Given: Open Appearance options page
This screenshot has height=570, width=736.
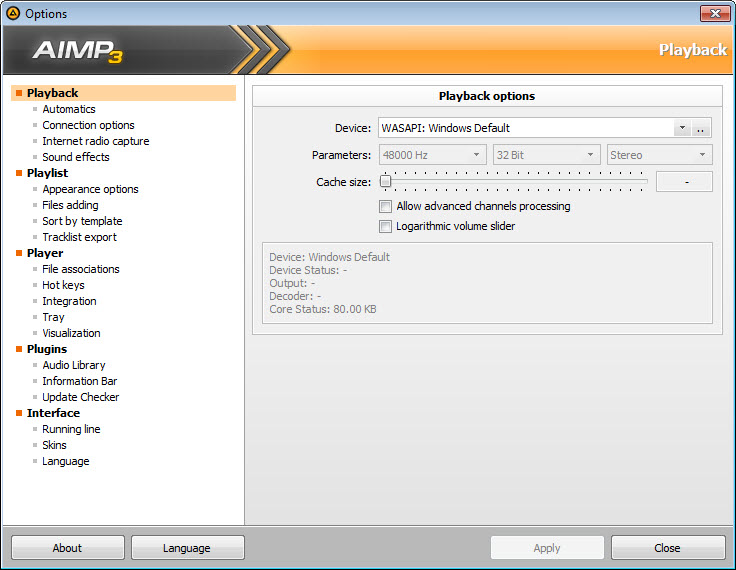Looking at the screenshot, I should (90, 189).
